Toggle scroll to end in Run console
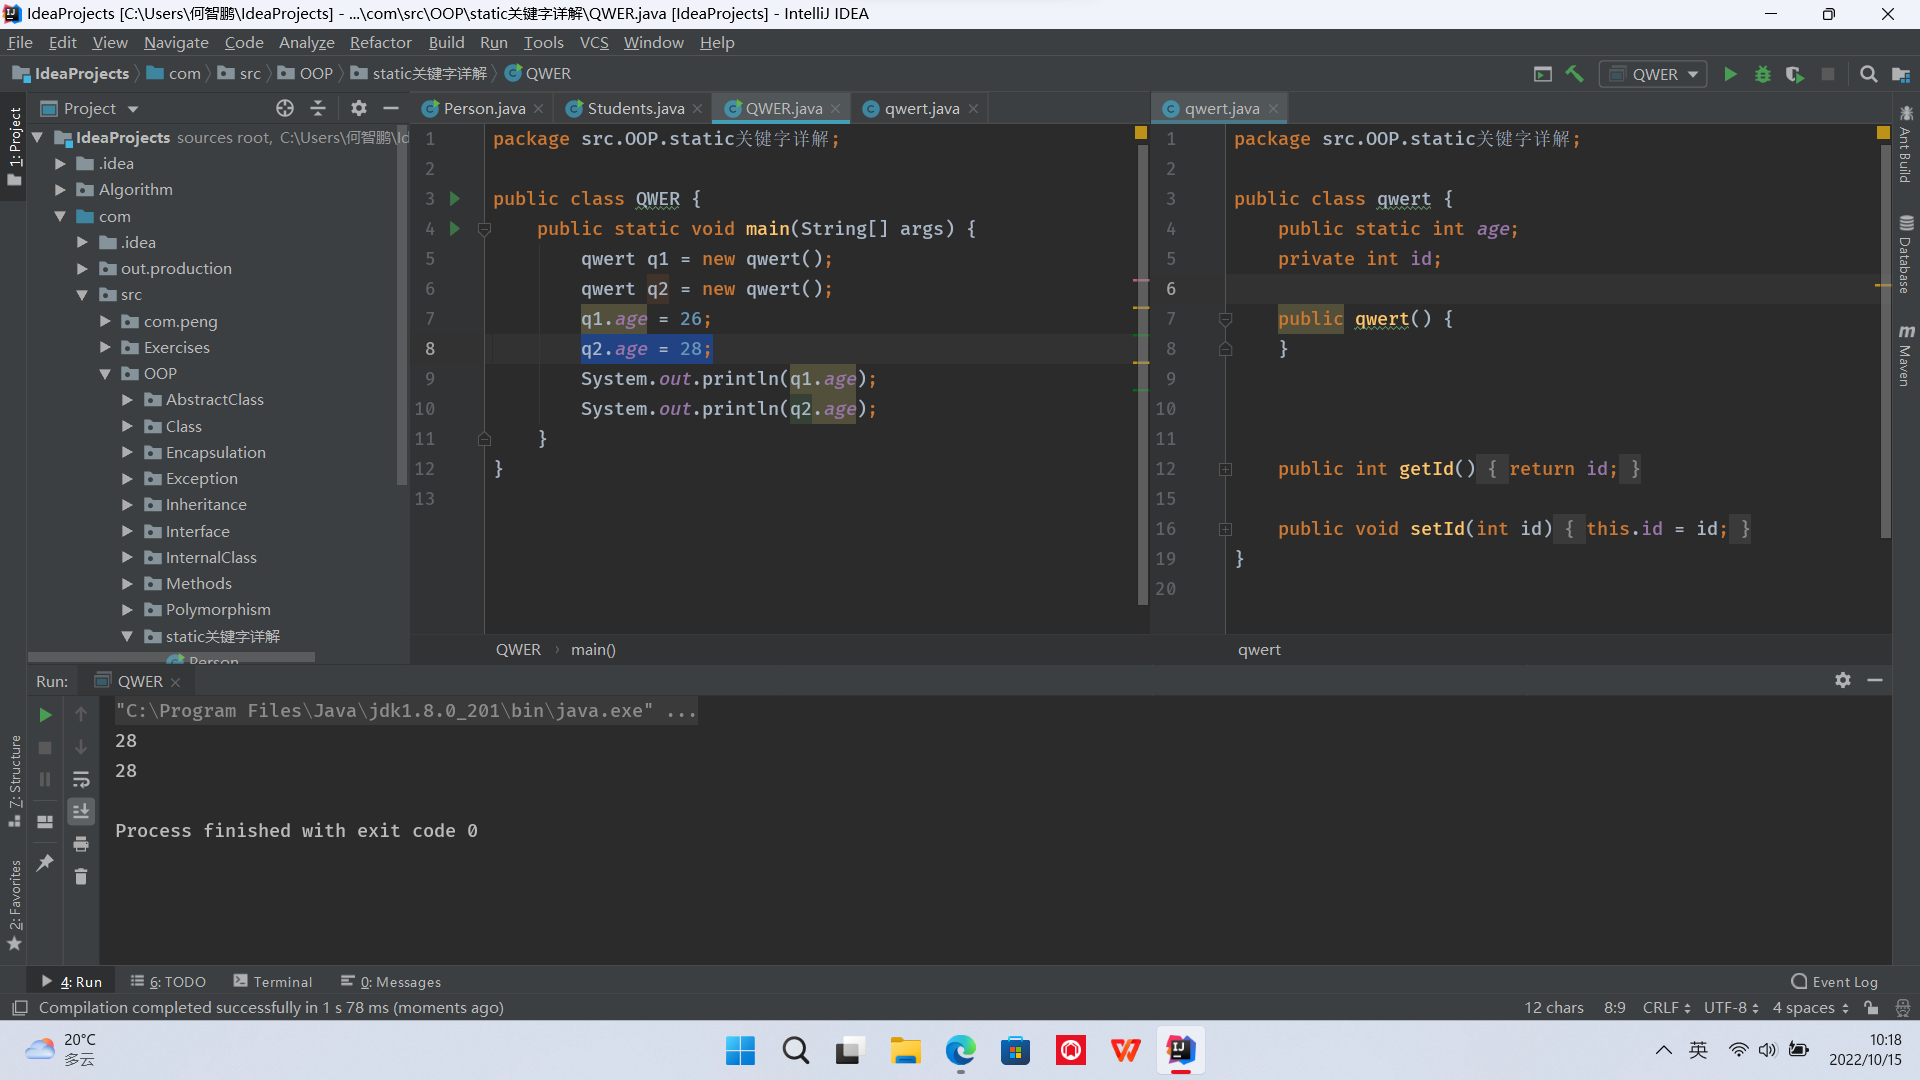 point(81,811)
